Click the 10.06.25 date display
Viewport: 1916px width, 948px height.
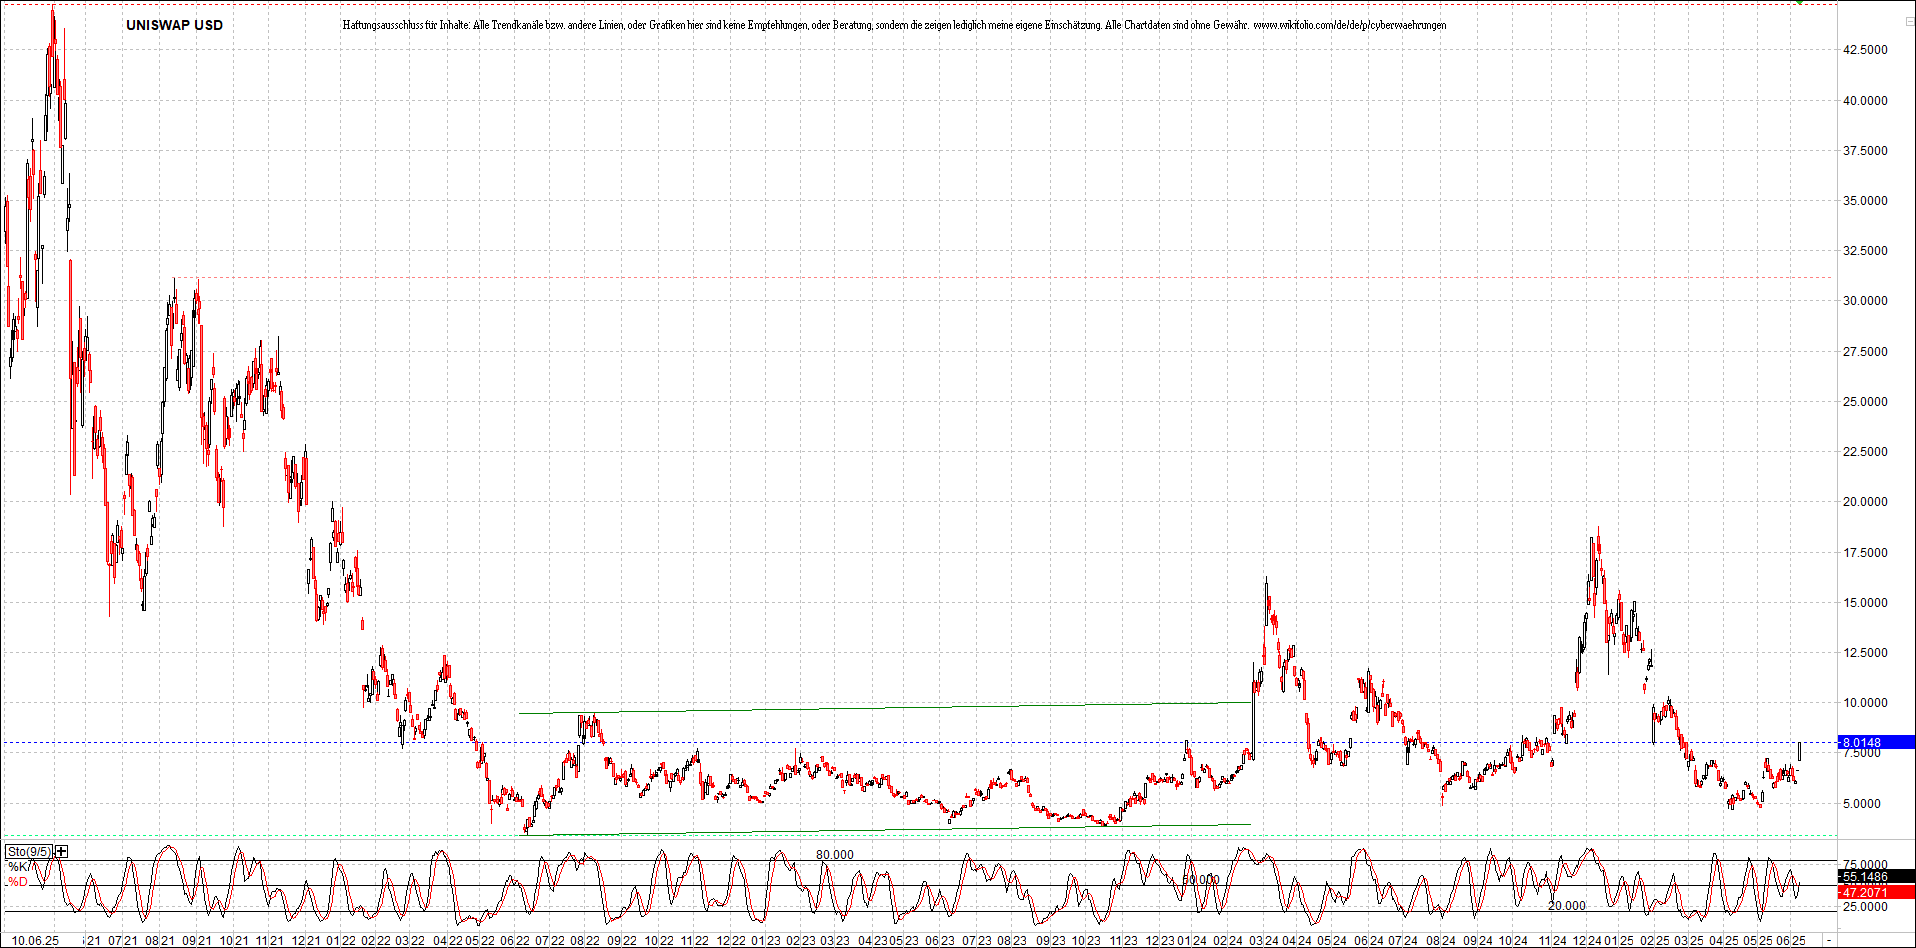click(x=35, y=941)
